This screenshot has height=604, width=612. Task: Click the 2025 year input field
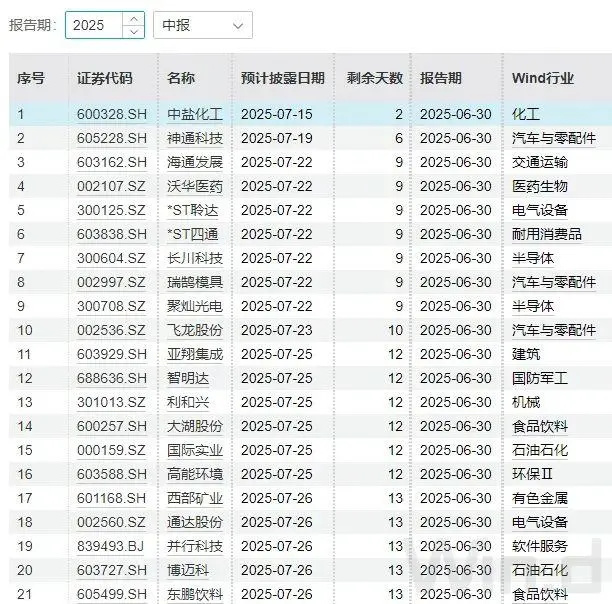pyautogui.click(x=94, y=25)
